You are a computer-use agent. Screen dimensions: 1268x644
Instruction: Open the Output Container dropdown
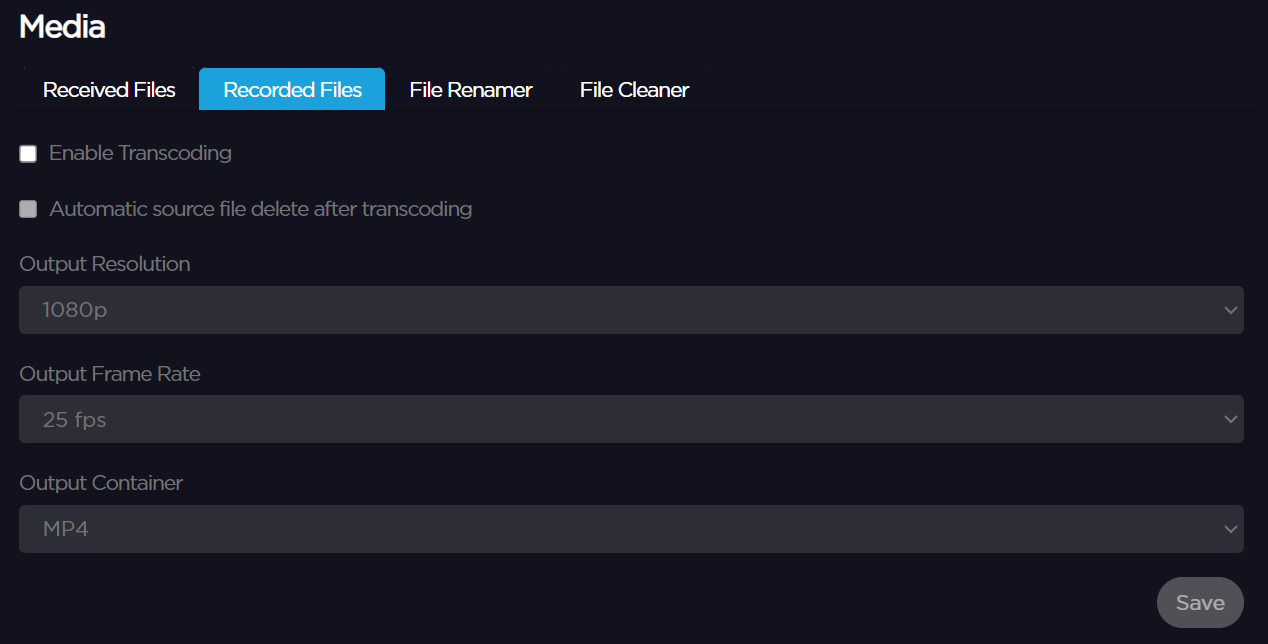630,529
